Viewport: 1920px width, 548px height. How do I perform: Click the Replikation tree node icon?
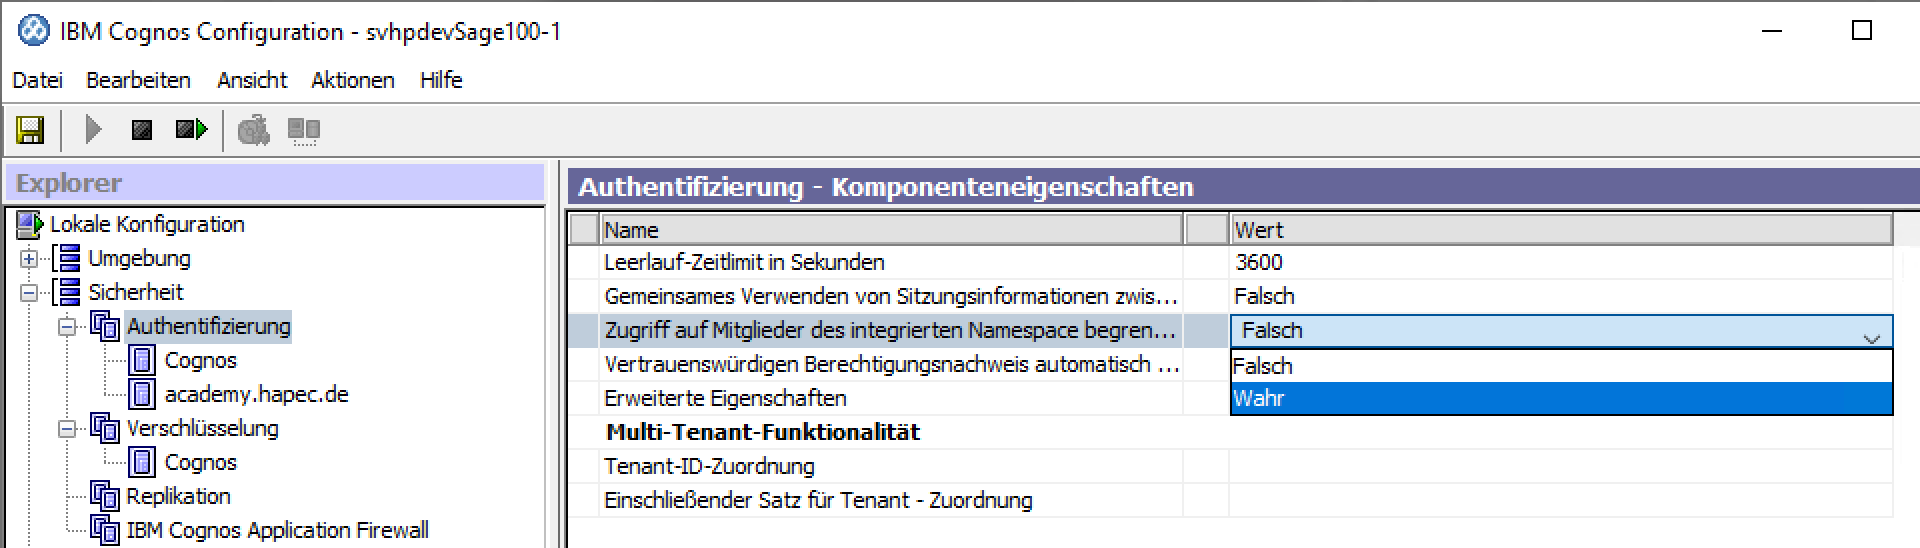tap(104, 496)
